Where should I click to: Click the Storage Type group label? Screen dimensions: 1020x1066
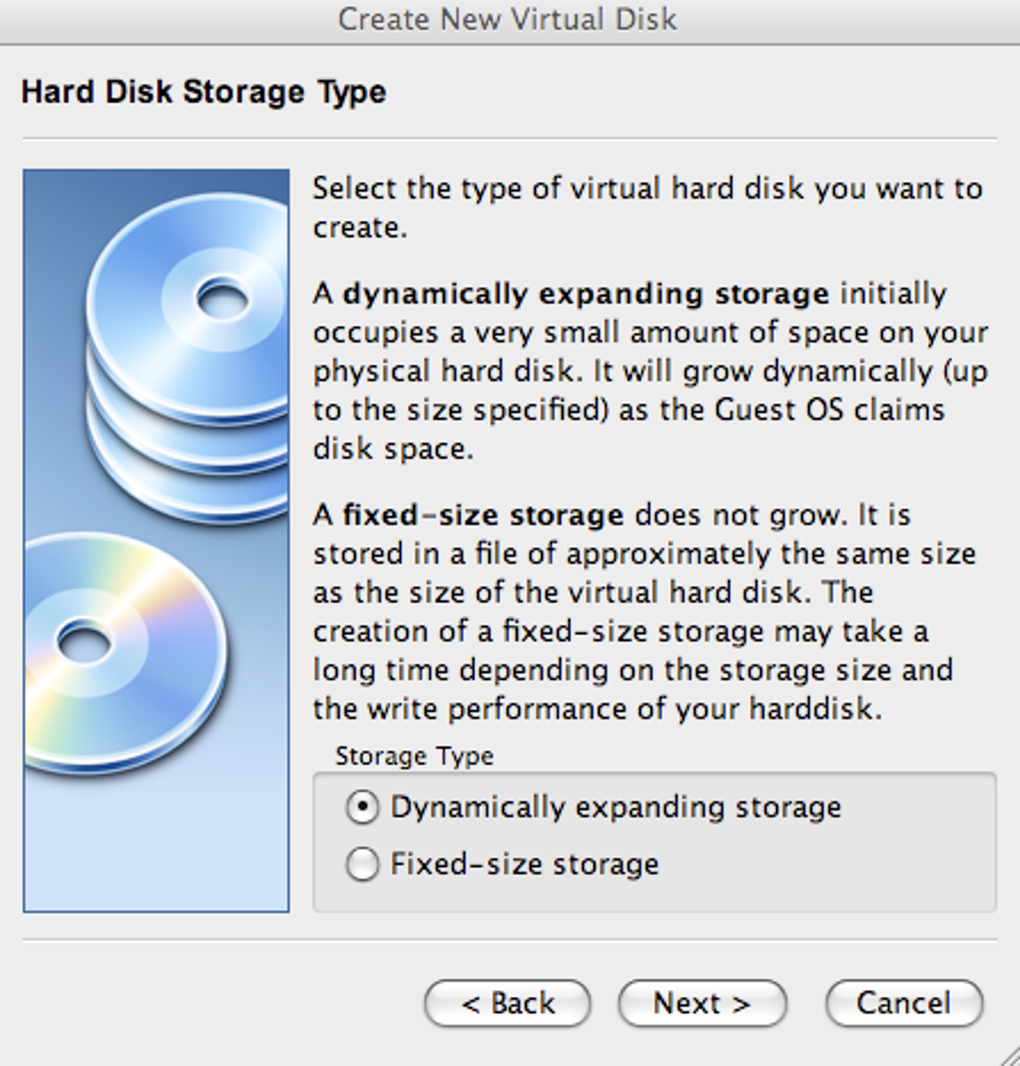click(414, 756)
